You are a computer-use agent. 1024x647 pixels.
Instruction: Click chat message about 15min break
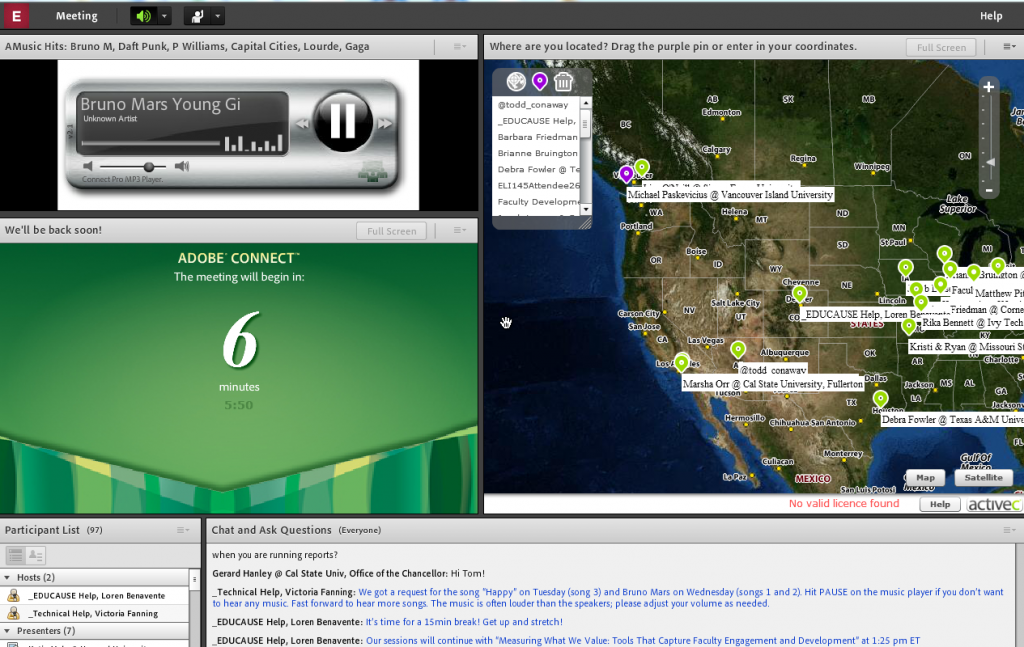[x=389, y=622]
